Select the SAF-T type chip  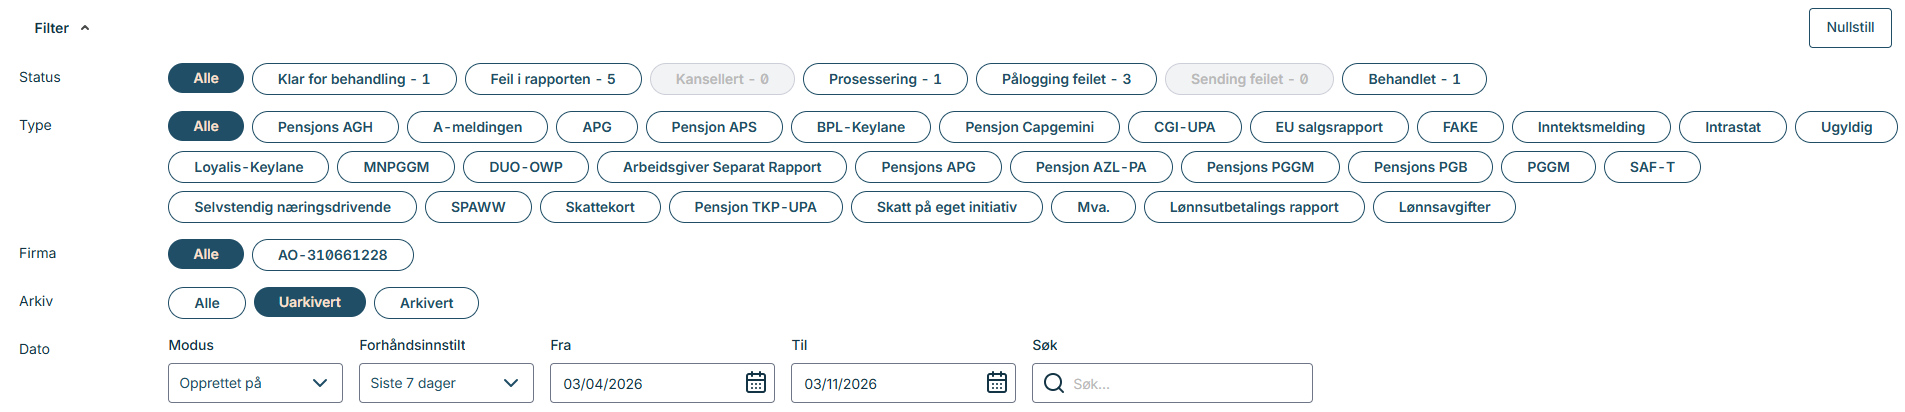click(1652, 167)
